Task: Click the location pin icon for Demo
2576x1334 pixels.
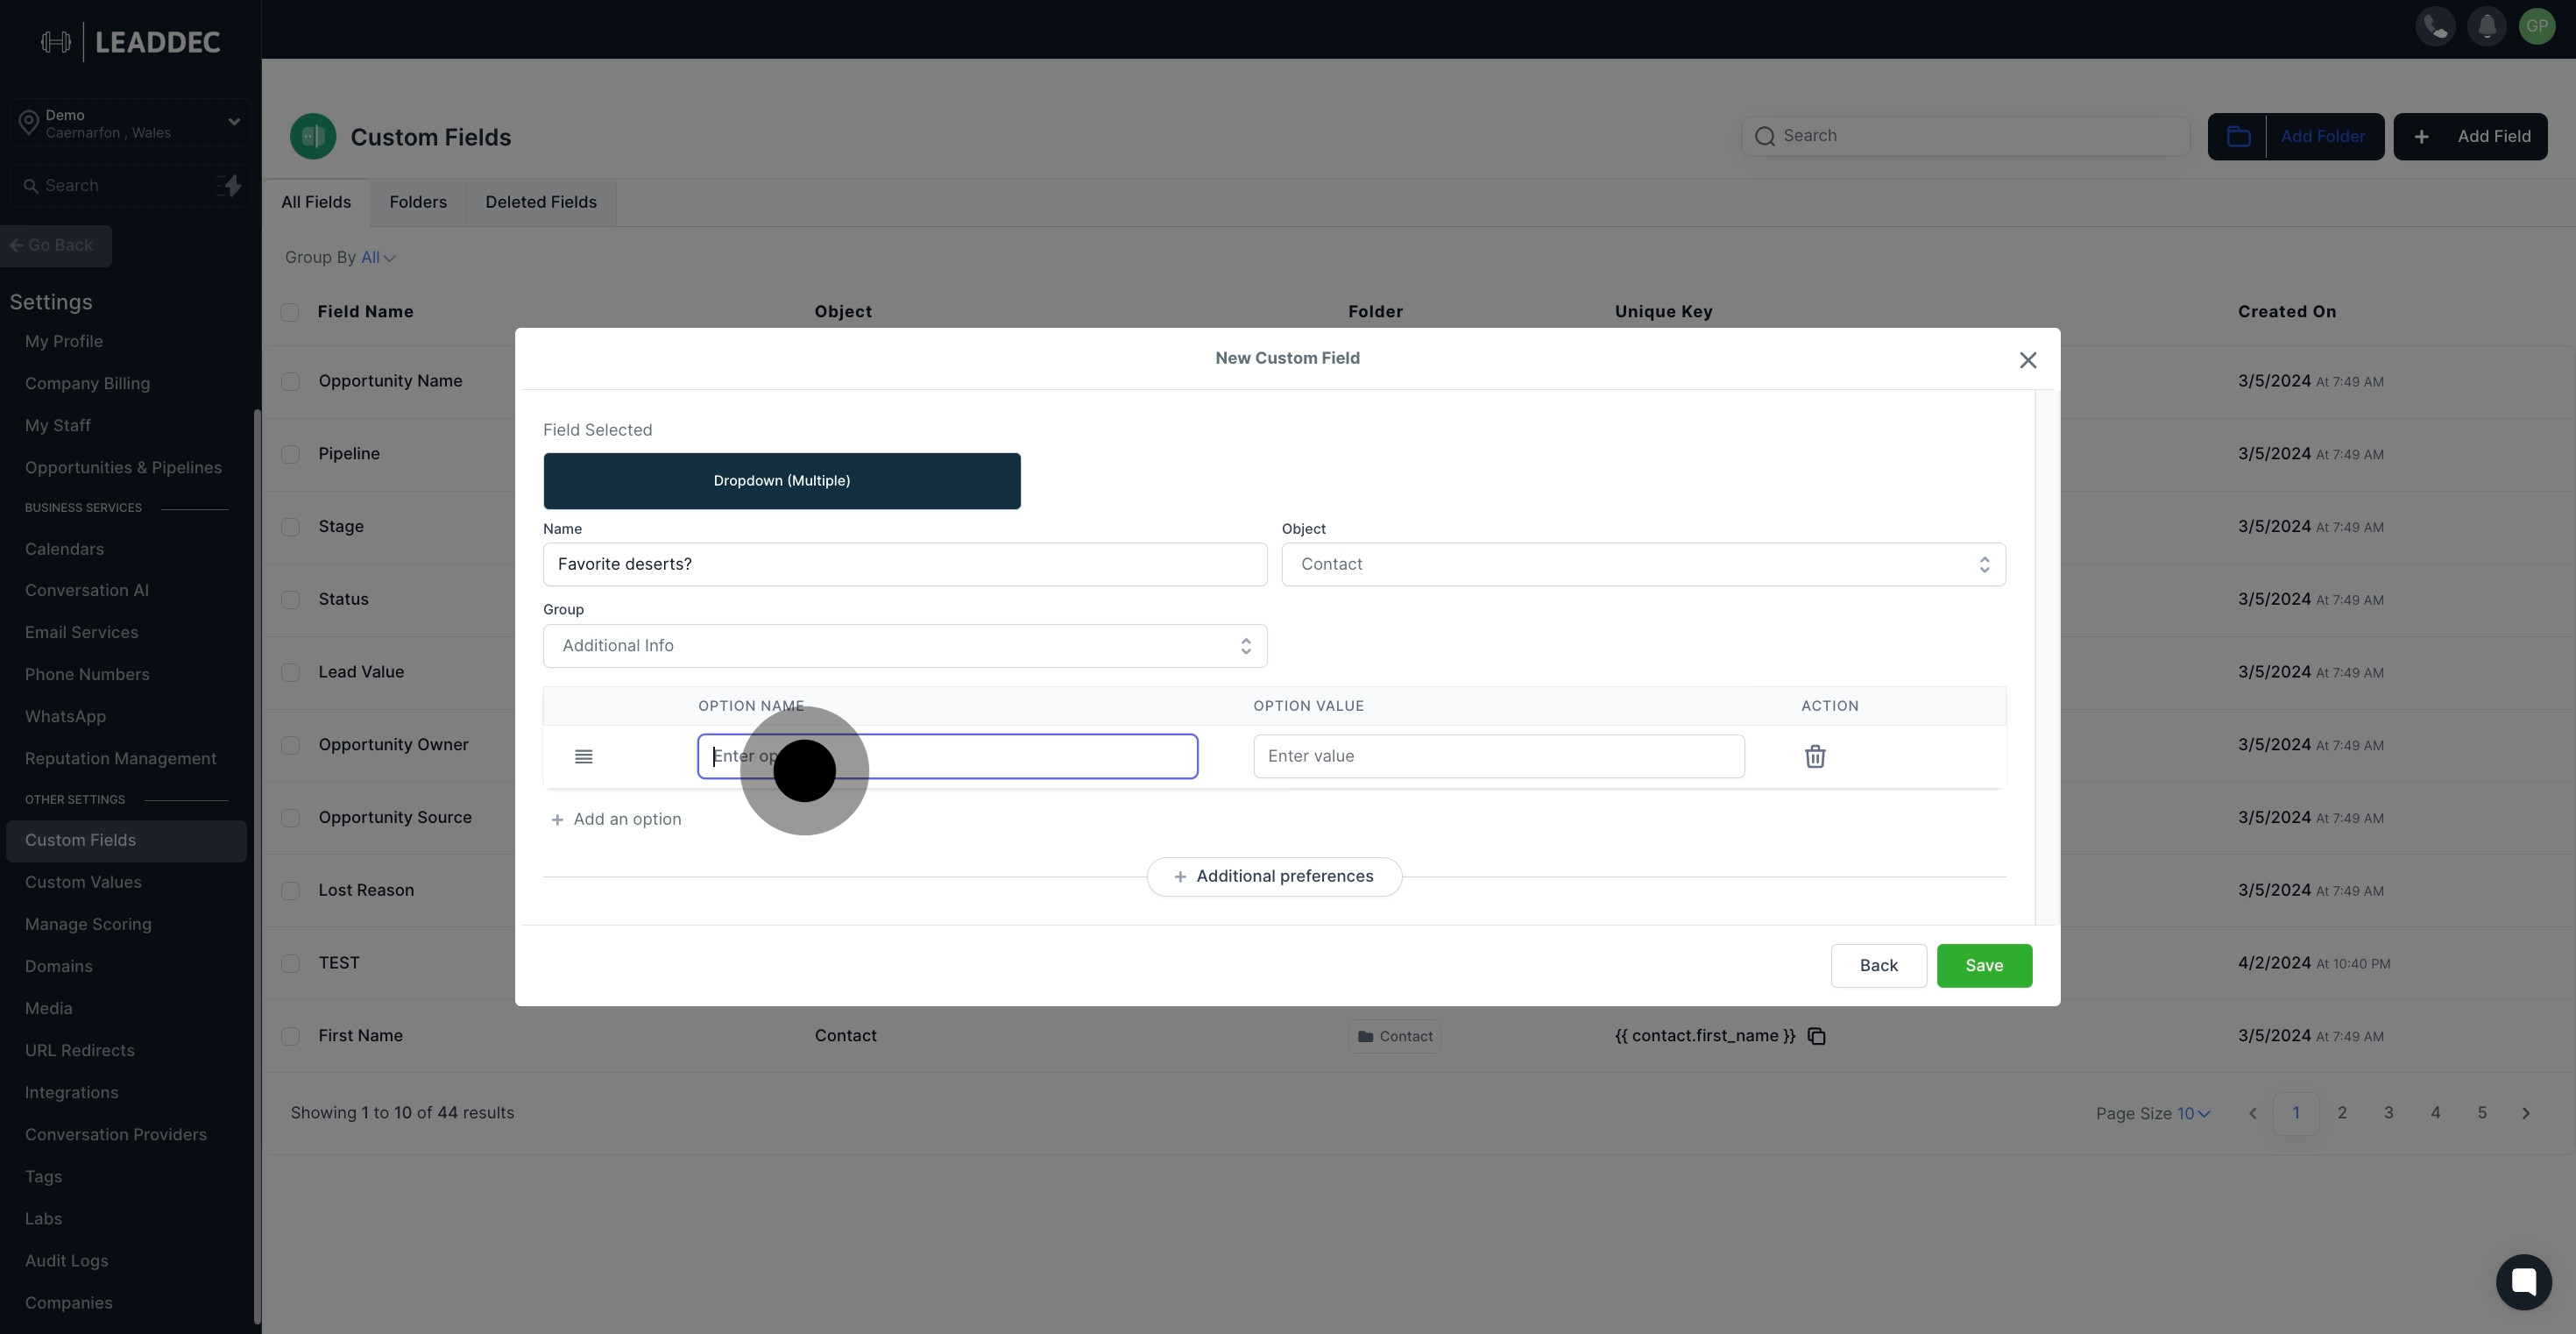Action: 29,124
